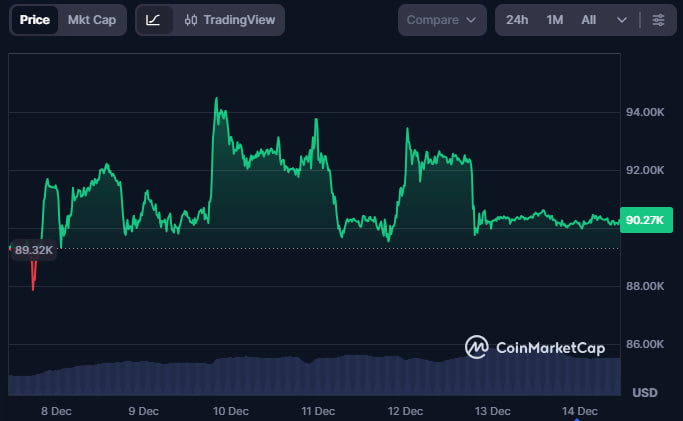The height and width of the screenshot is (421, 683).
Task: Click the 10 Dec date marker
Action: pos(231,410)
